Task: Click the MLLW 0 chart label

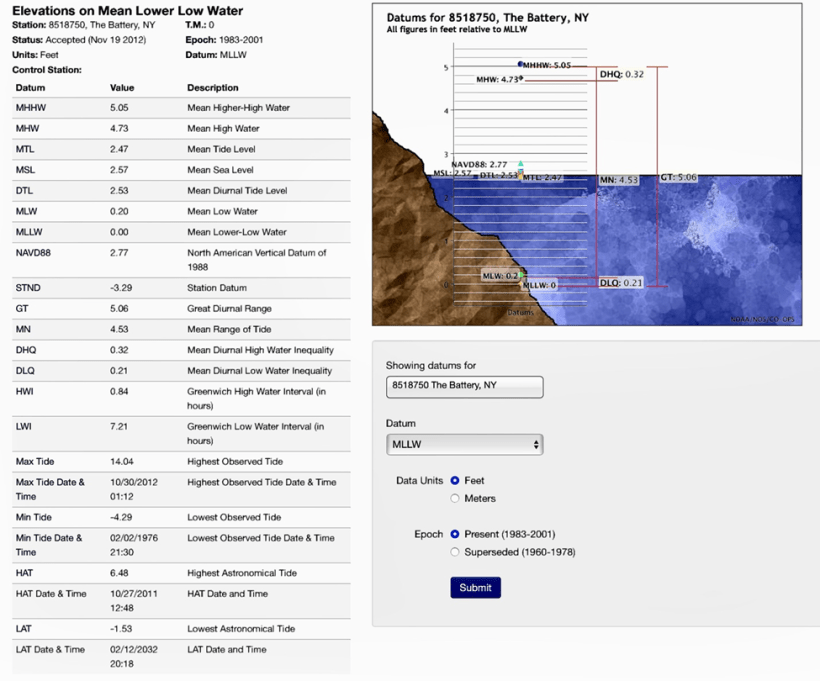Action: [x=539, y=285]
